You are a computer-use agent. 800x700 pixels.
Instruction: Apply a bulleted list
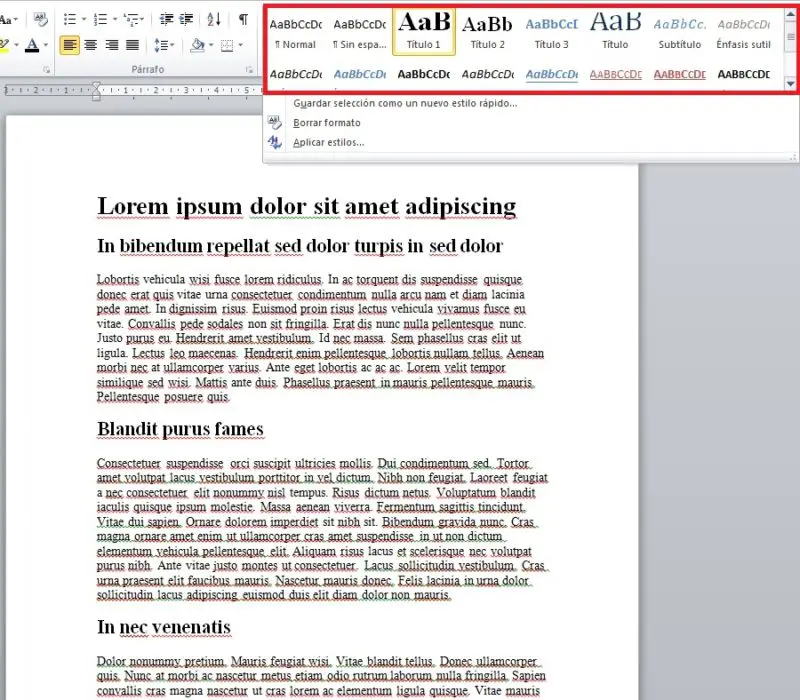pos(70,19)
